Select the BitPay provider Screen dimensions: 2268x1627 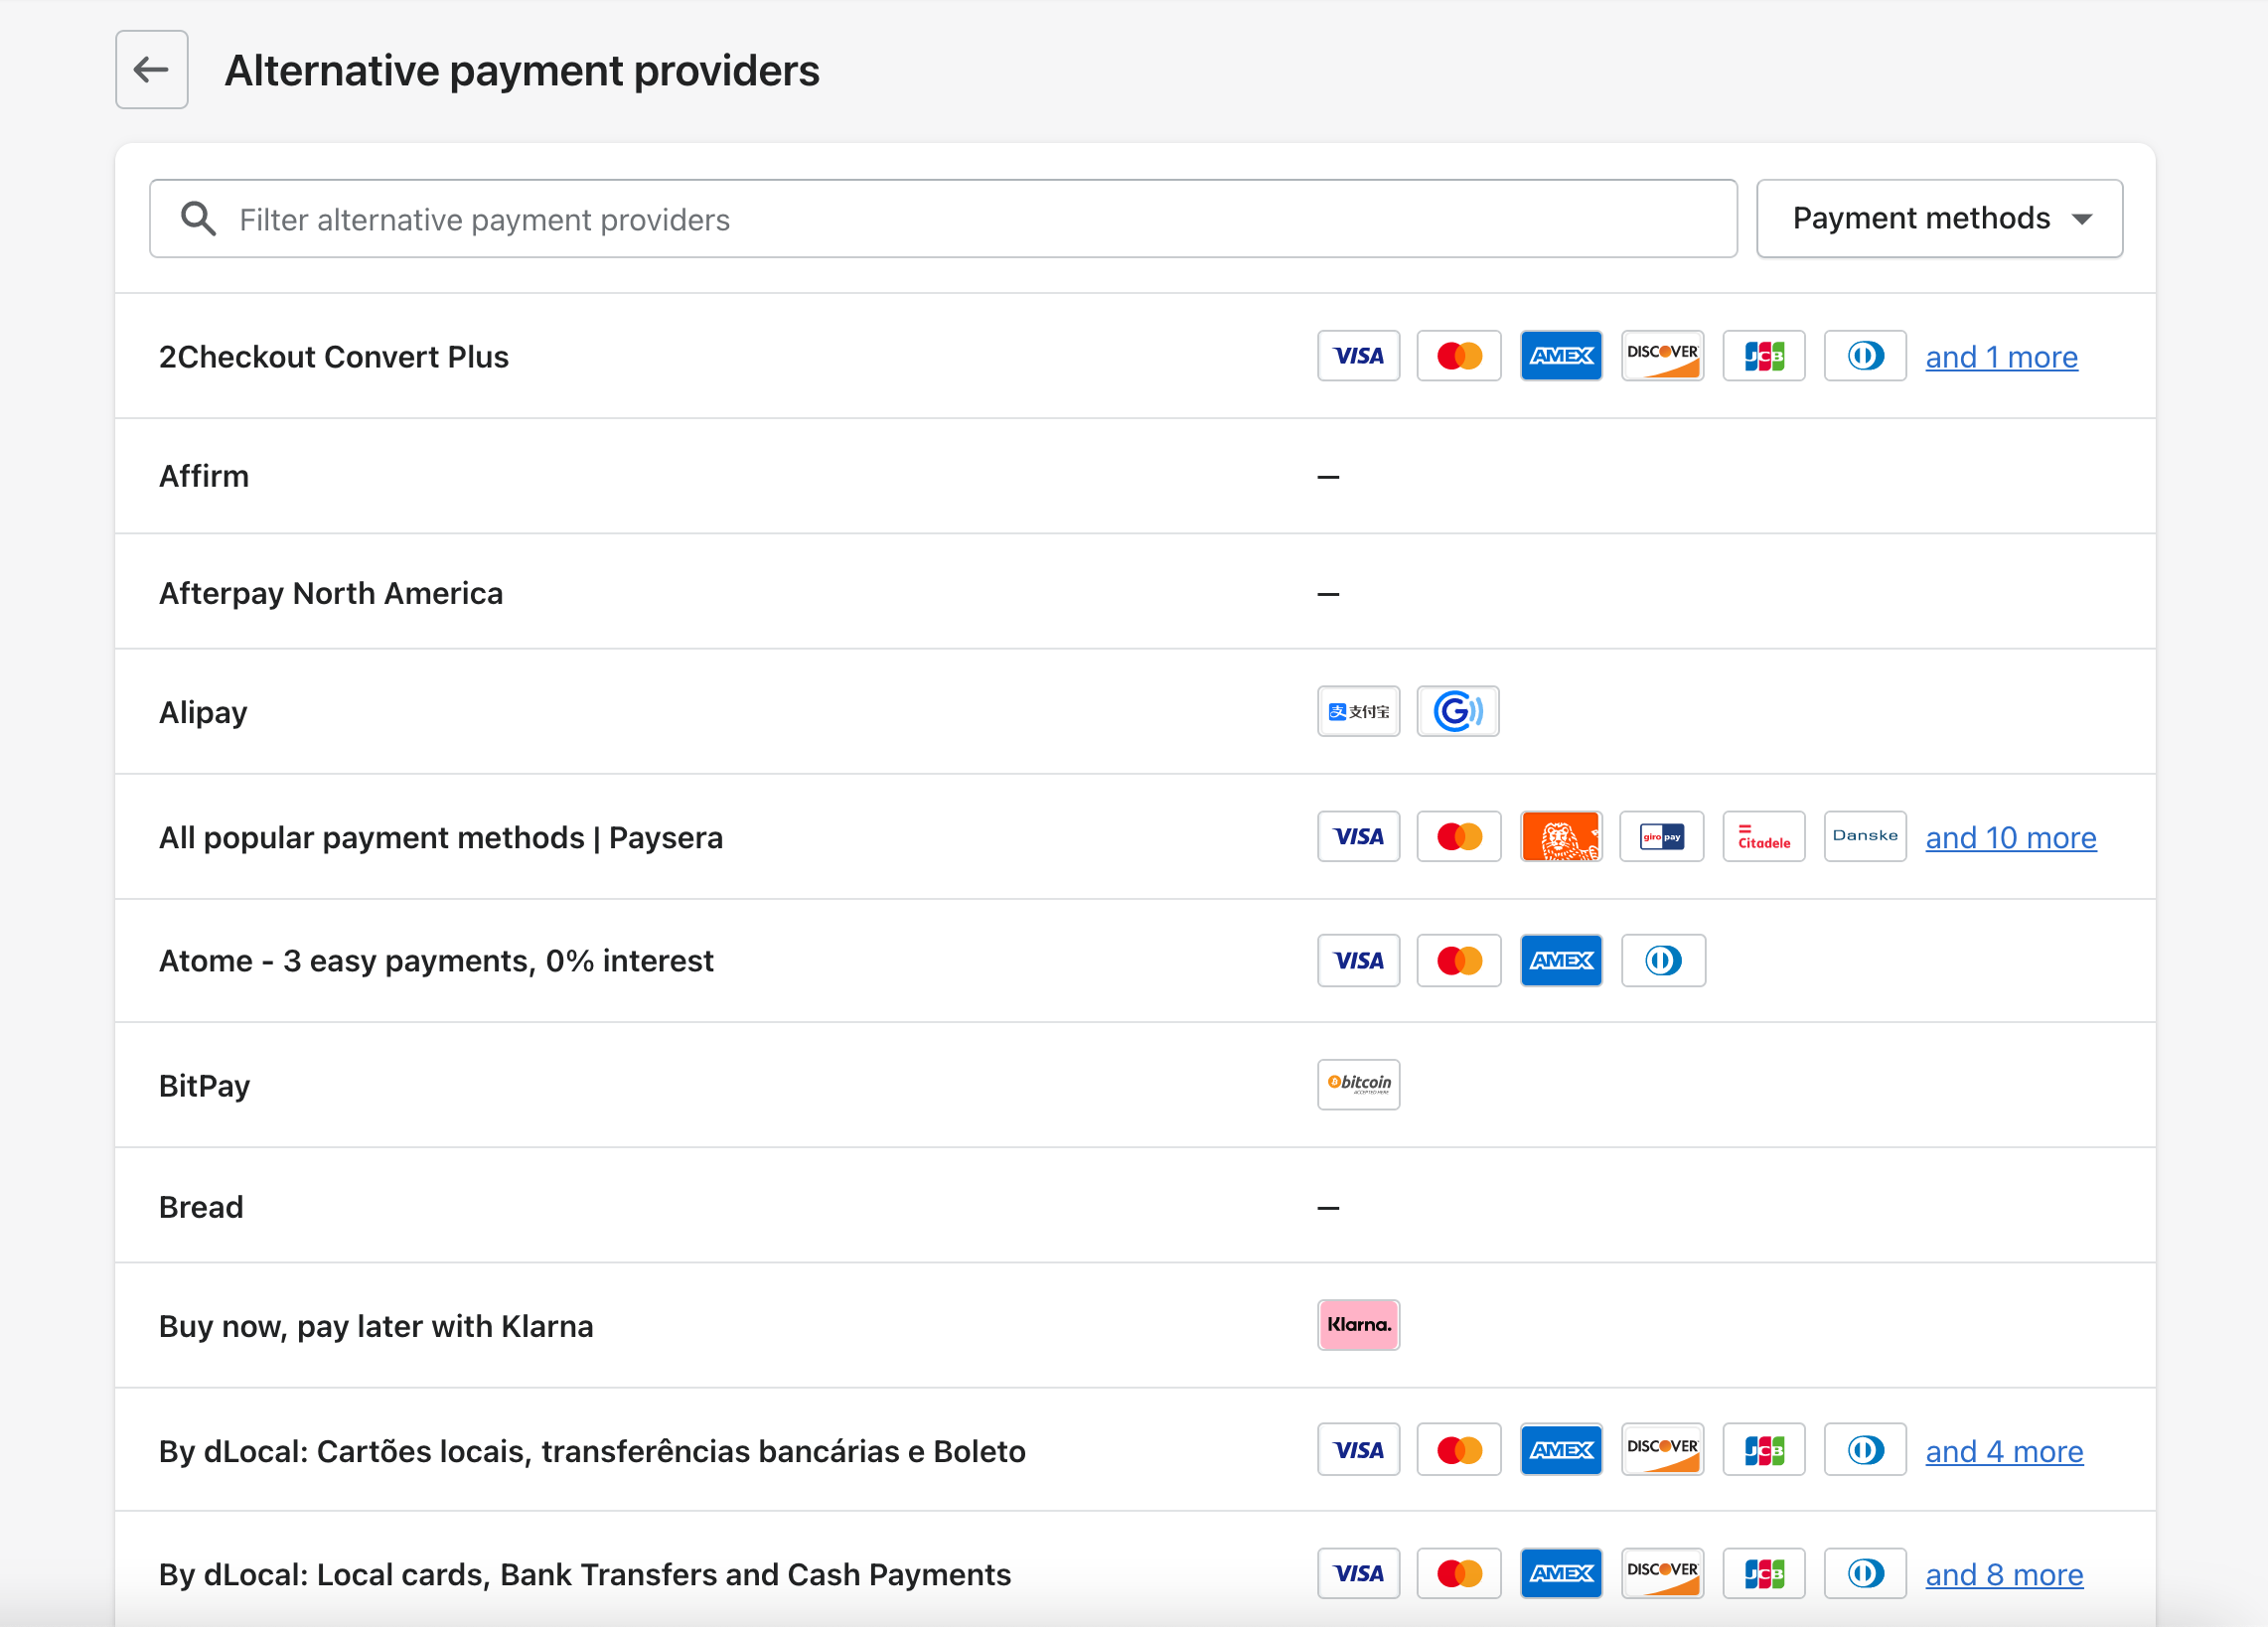205,1086
